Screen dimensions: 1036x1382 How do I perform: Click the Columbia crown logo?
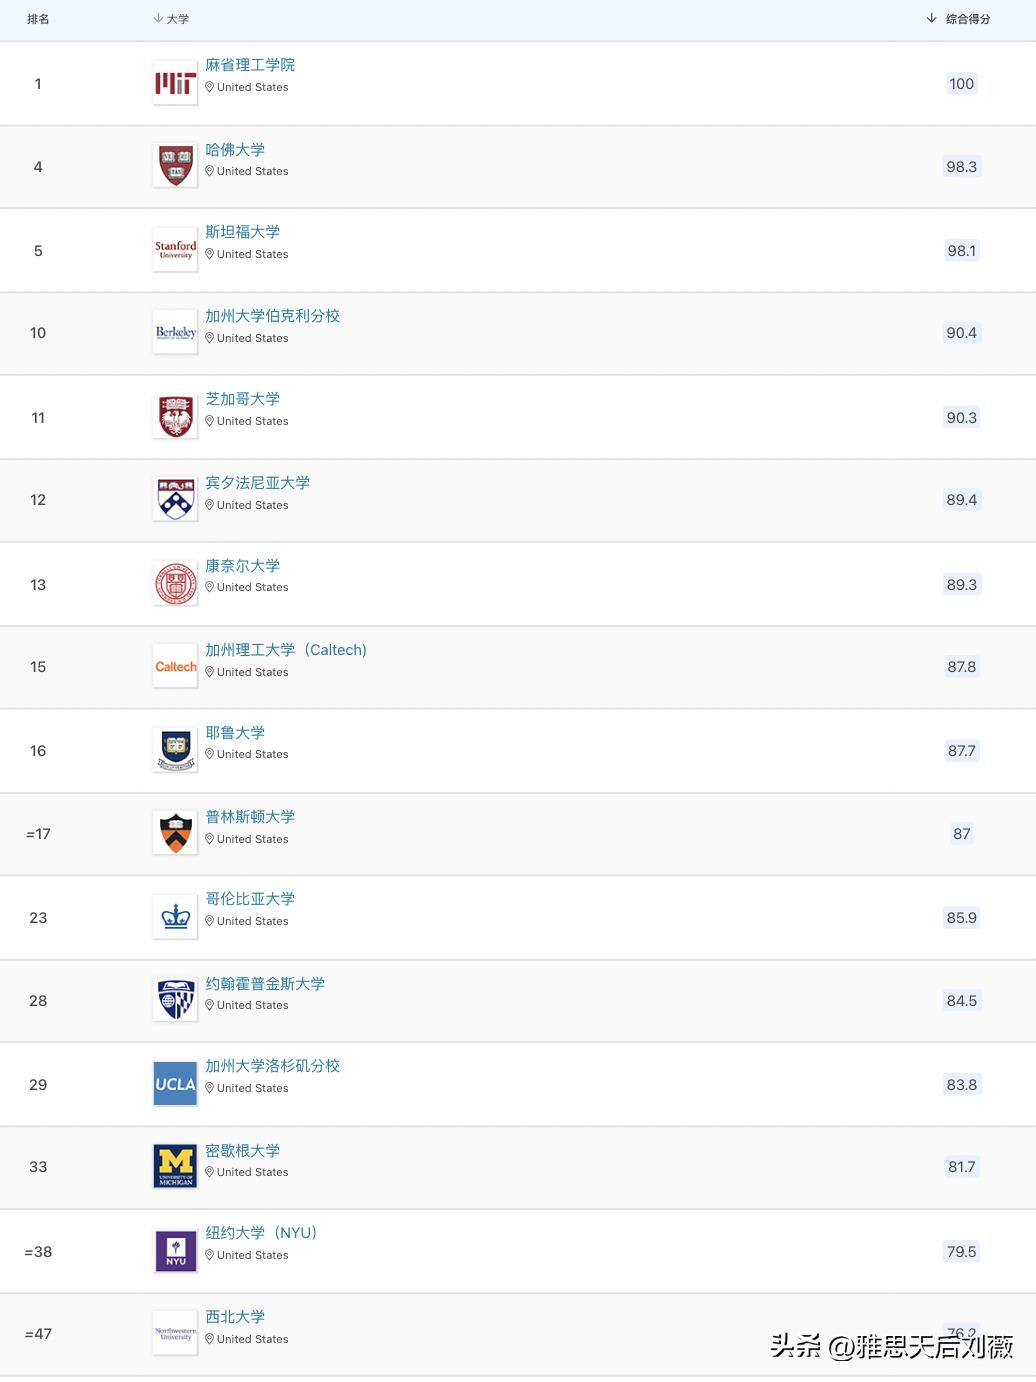tap(175, 917)
